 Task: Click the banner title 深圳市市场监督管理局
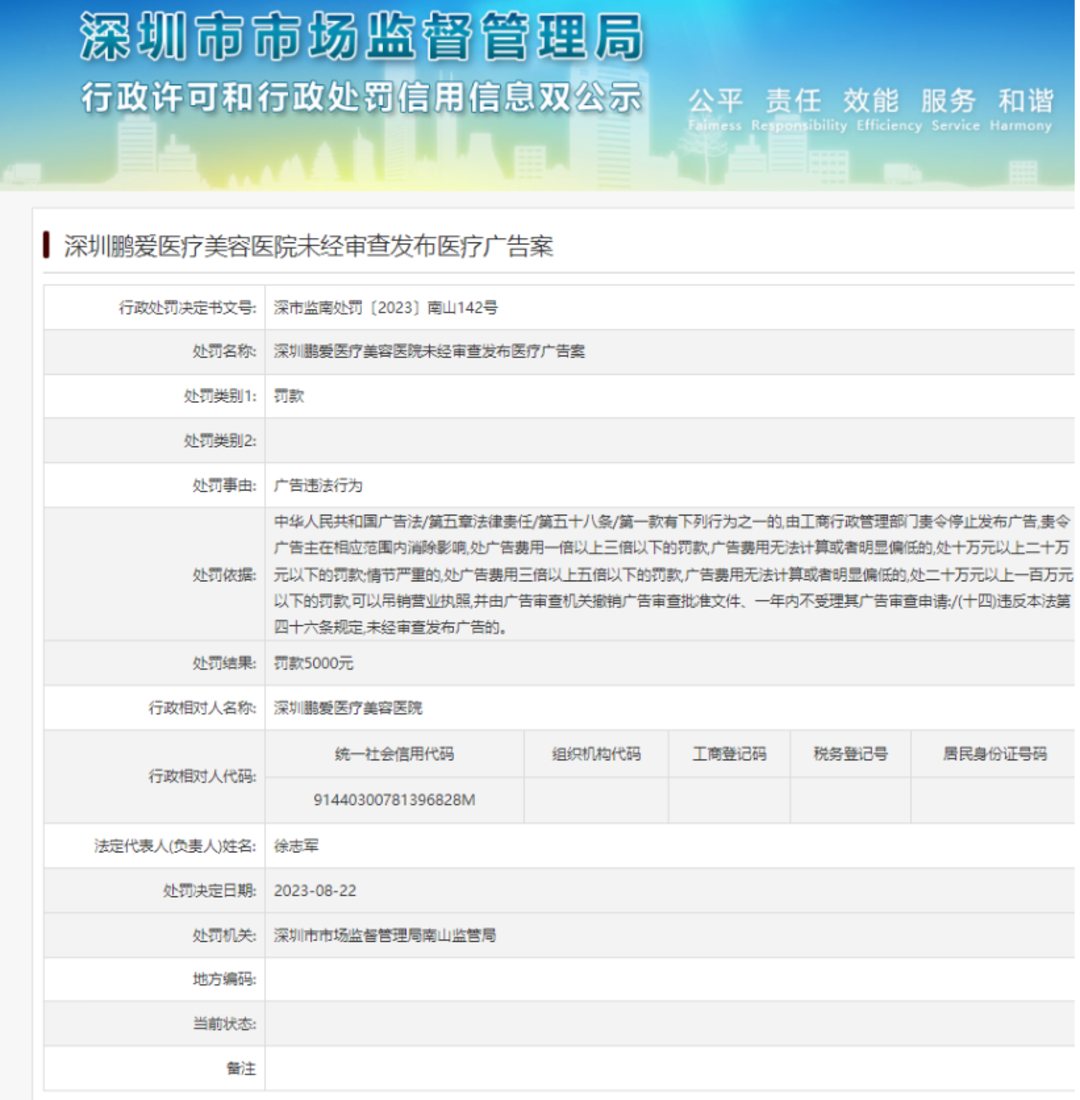[361, 37]
